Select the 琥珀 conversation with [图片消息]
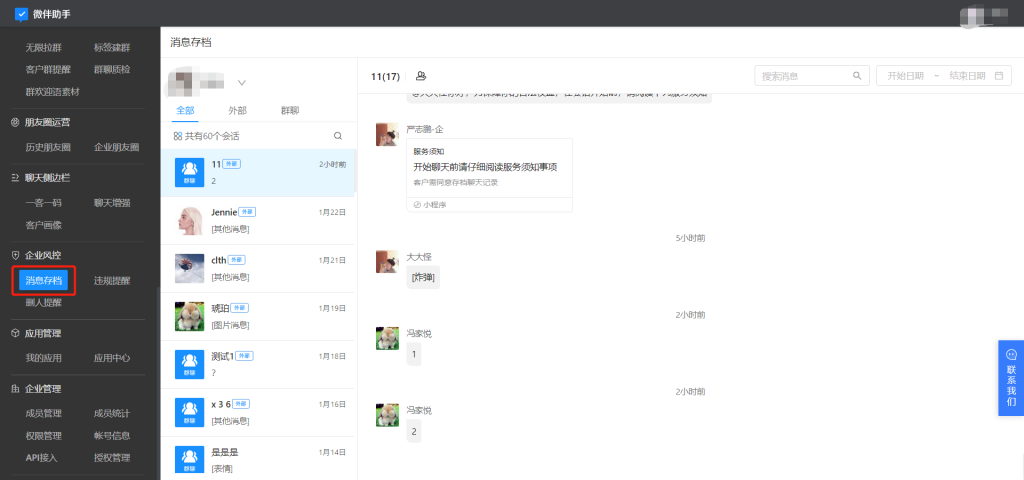Viewport: 1024px width, 480px height. pyautogui.click(x=259, y=317)
